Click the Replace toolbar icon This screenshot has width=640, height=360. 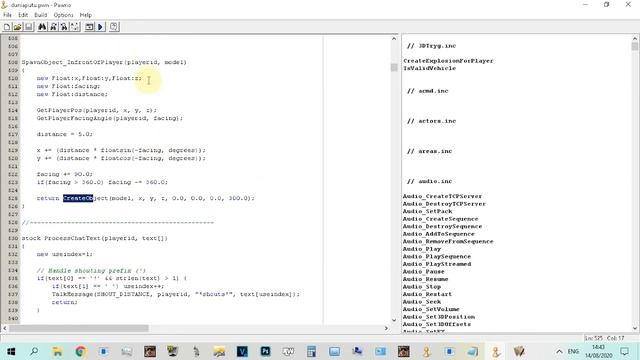(64, 27)
